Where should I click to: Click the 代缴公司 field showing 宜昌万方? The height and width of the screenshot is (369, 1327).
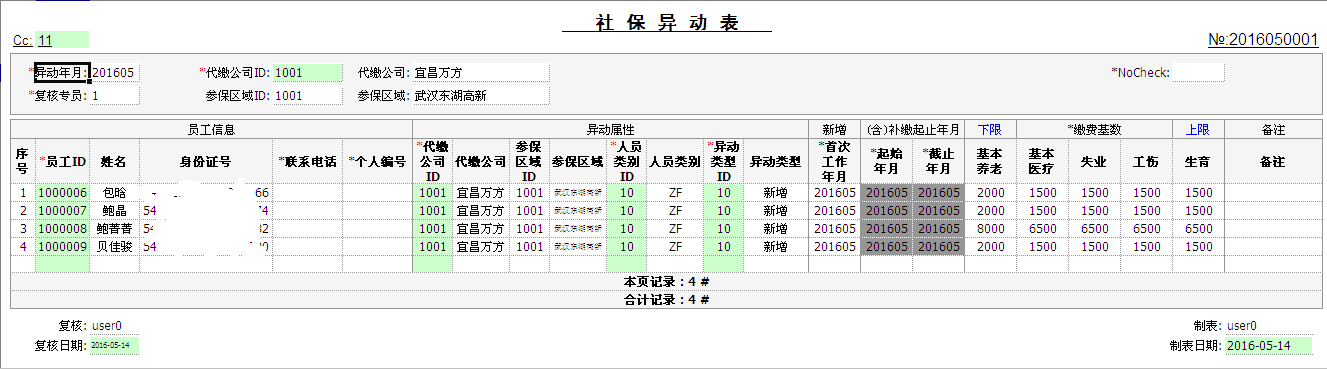click(480, 73)
